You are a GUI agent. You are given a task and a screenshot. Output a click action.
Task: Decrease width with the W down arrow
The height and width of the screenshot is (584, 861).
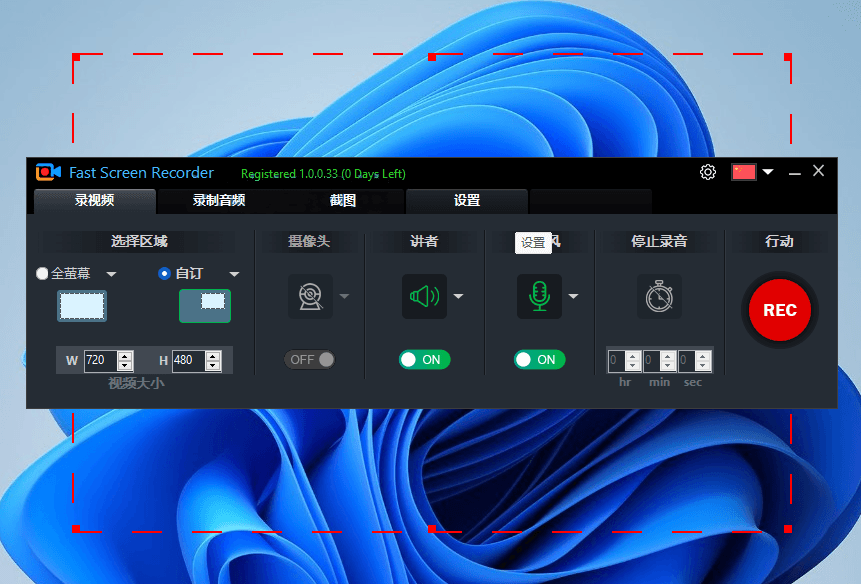tap(125, 366)
